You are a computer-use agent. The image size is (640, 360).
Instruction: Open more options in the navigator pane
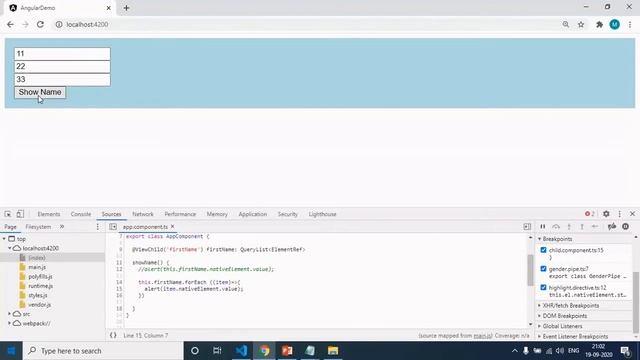coord(98,227)
